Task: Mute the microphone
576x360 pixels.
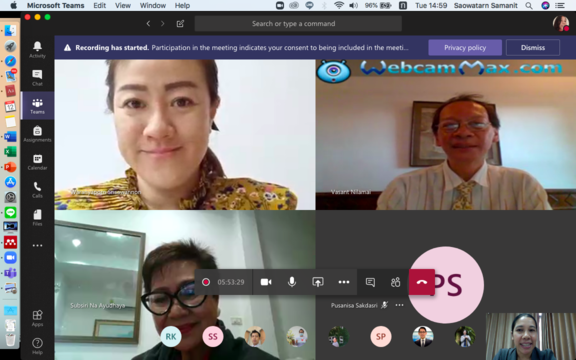Action: click(x=292, y=282)
